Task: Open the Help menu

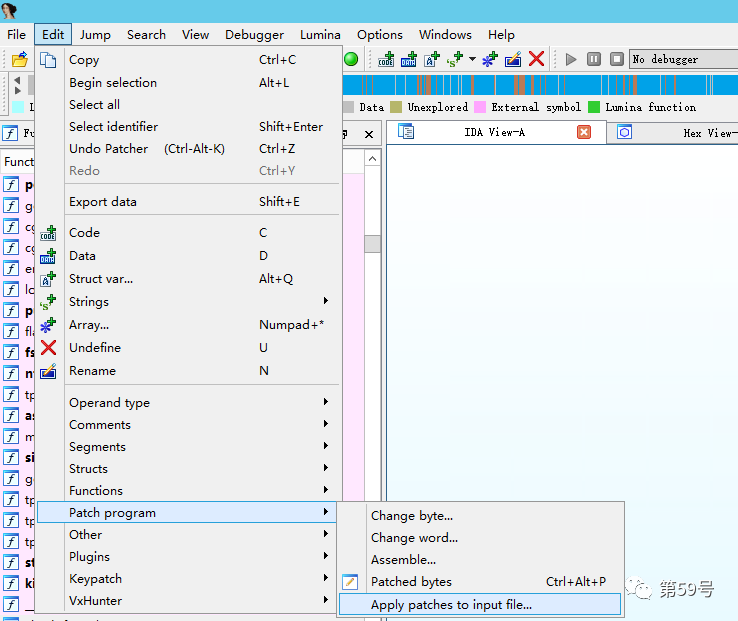Action: click(501, 35)
